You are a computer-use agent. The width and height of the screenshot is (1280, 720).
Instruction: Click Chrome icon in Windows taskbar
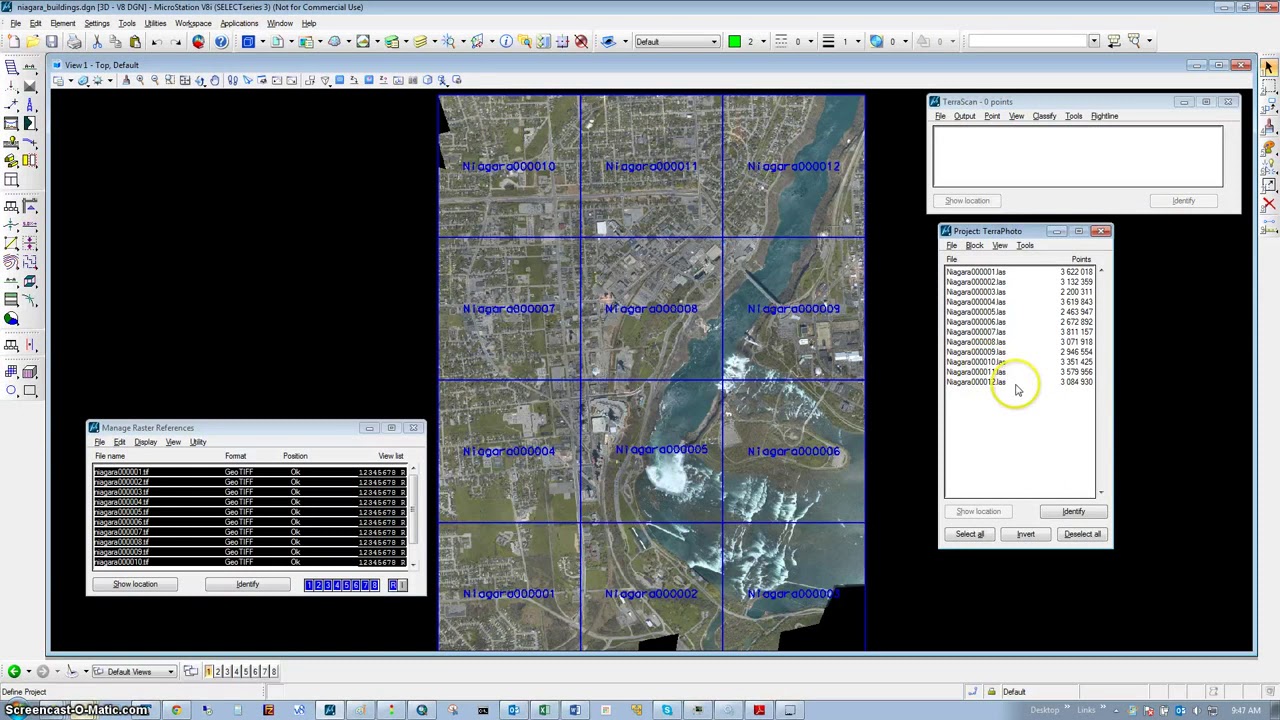(x=176, y=711)
